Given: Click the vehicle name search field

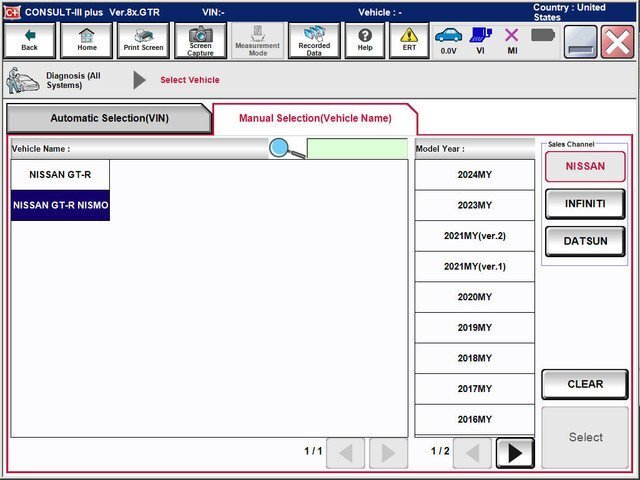Looking at the screenshot, I should click(357, 149).
